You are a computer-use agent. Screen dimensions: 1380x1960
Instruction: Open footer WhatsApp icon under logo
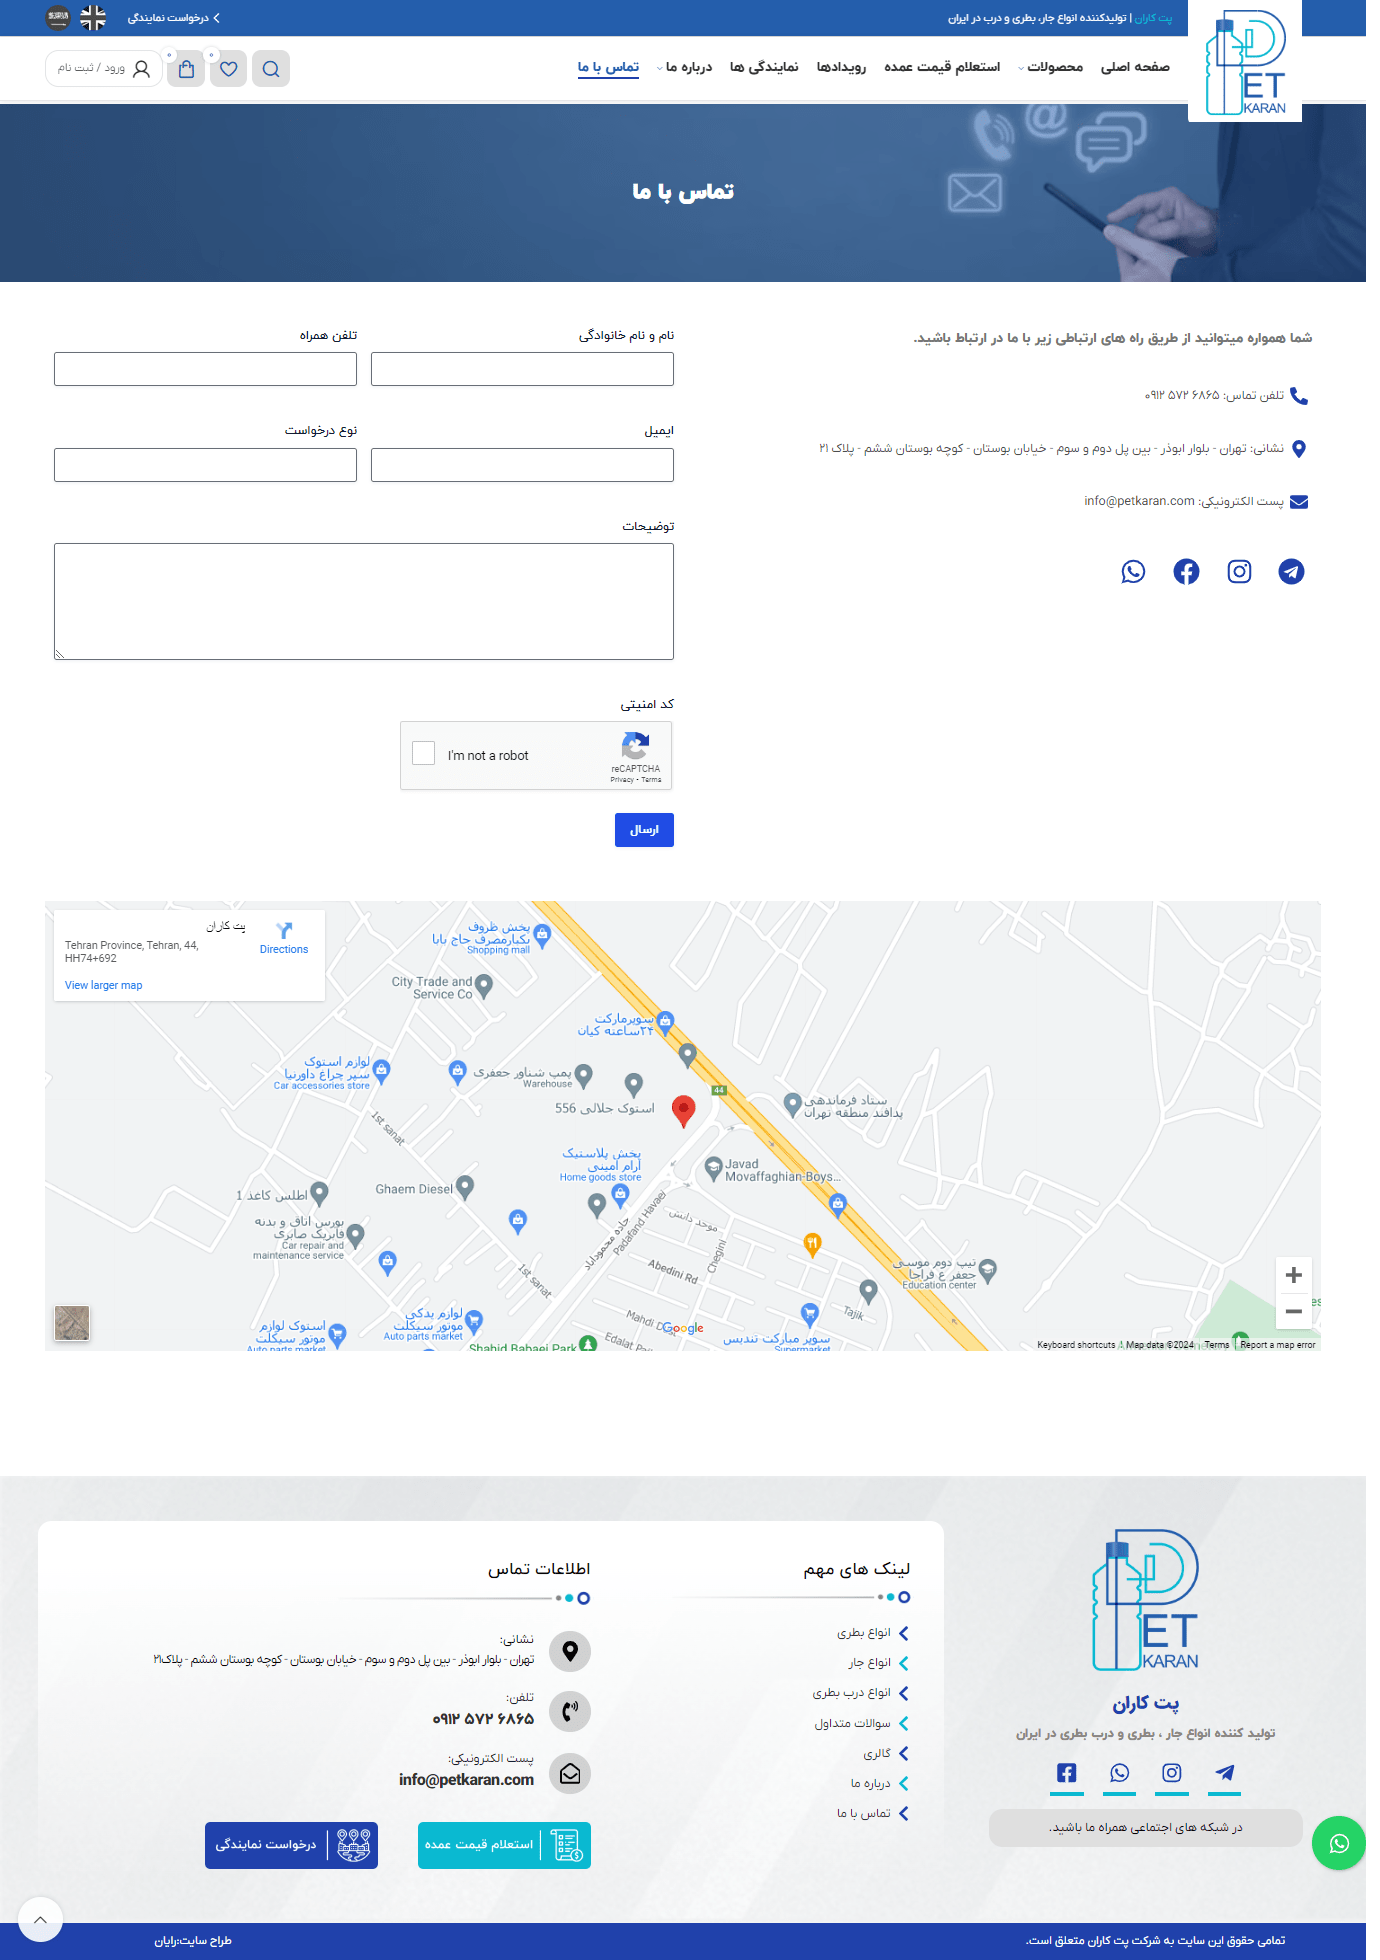pos(1119,1773)
